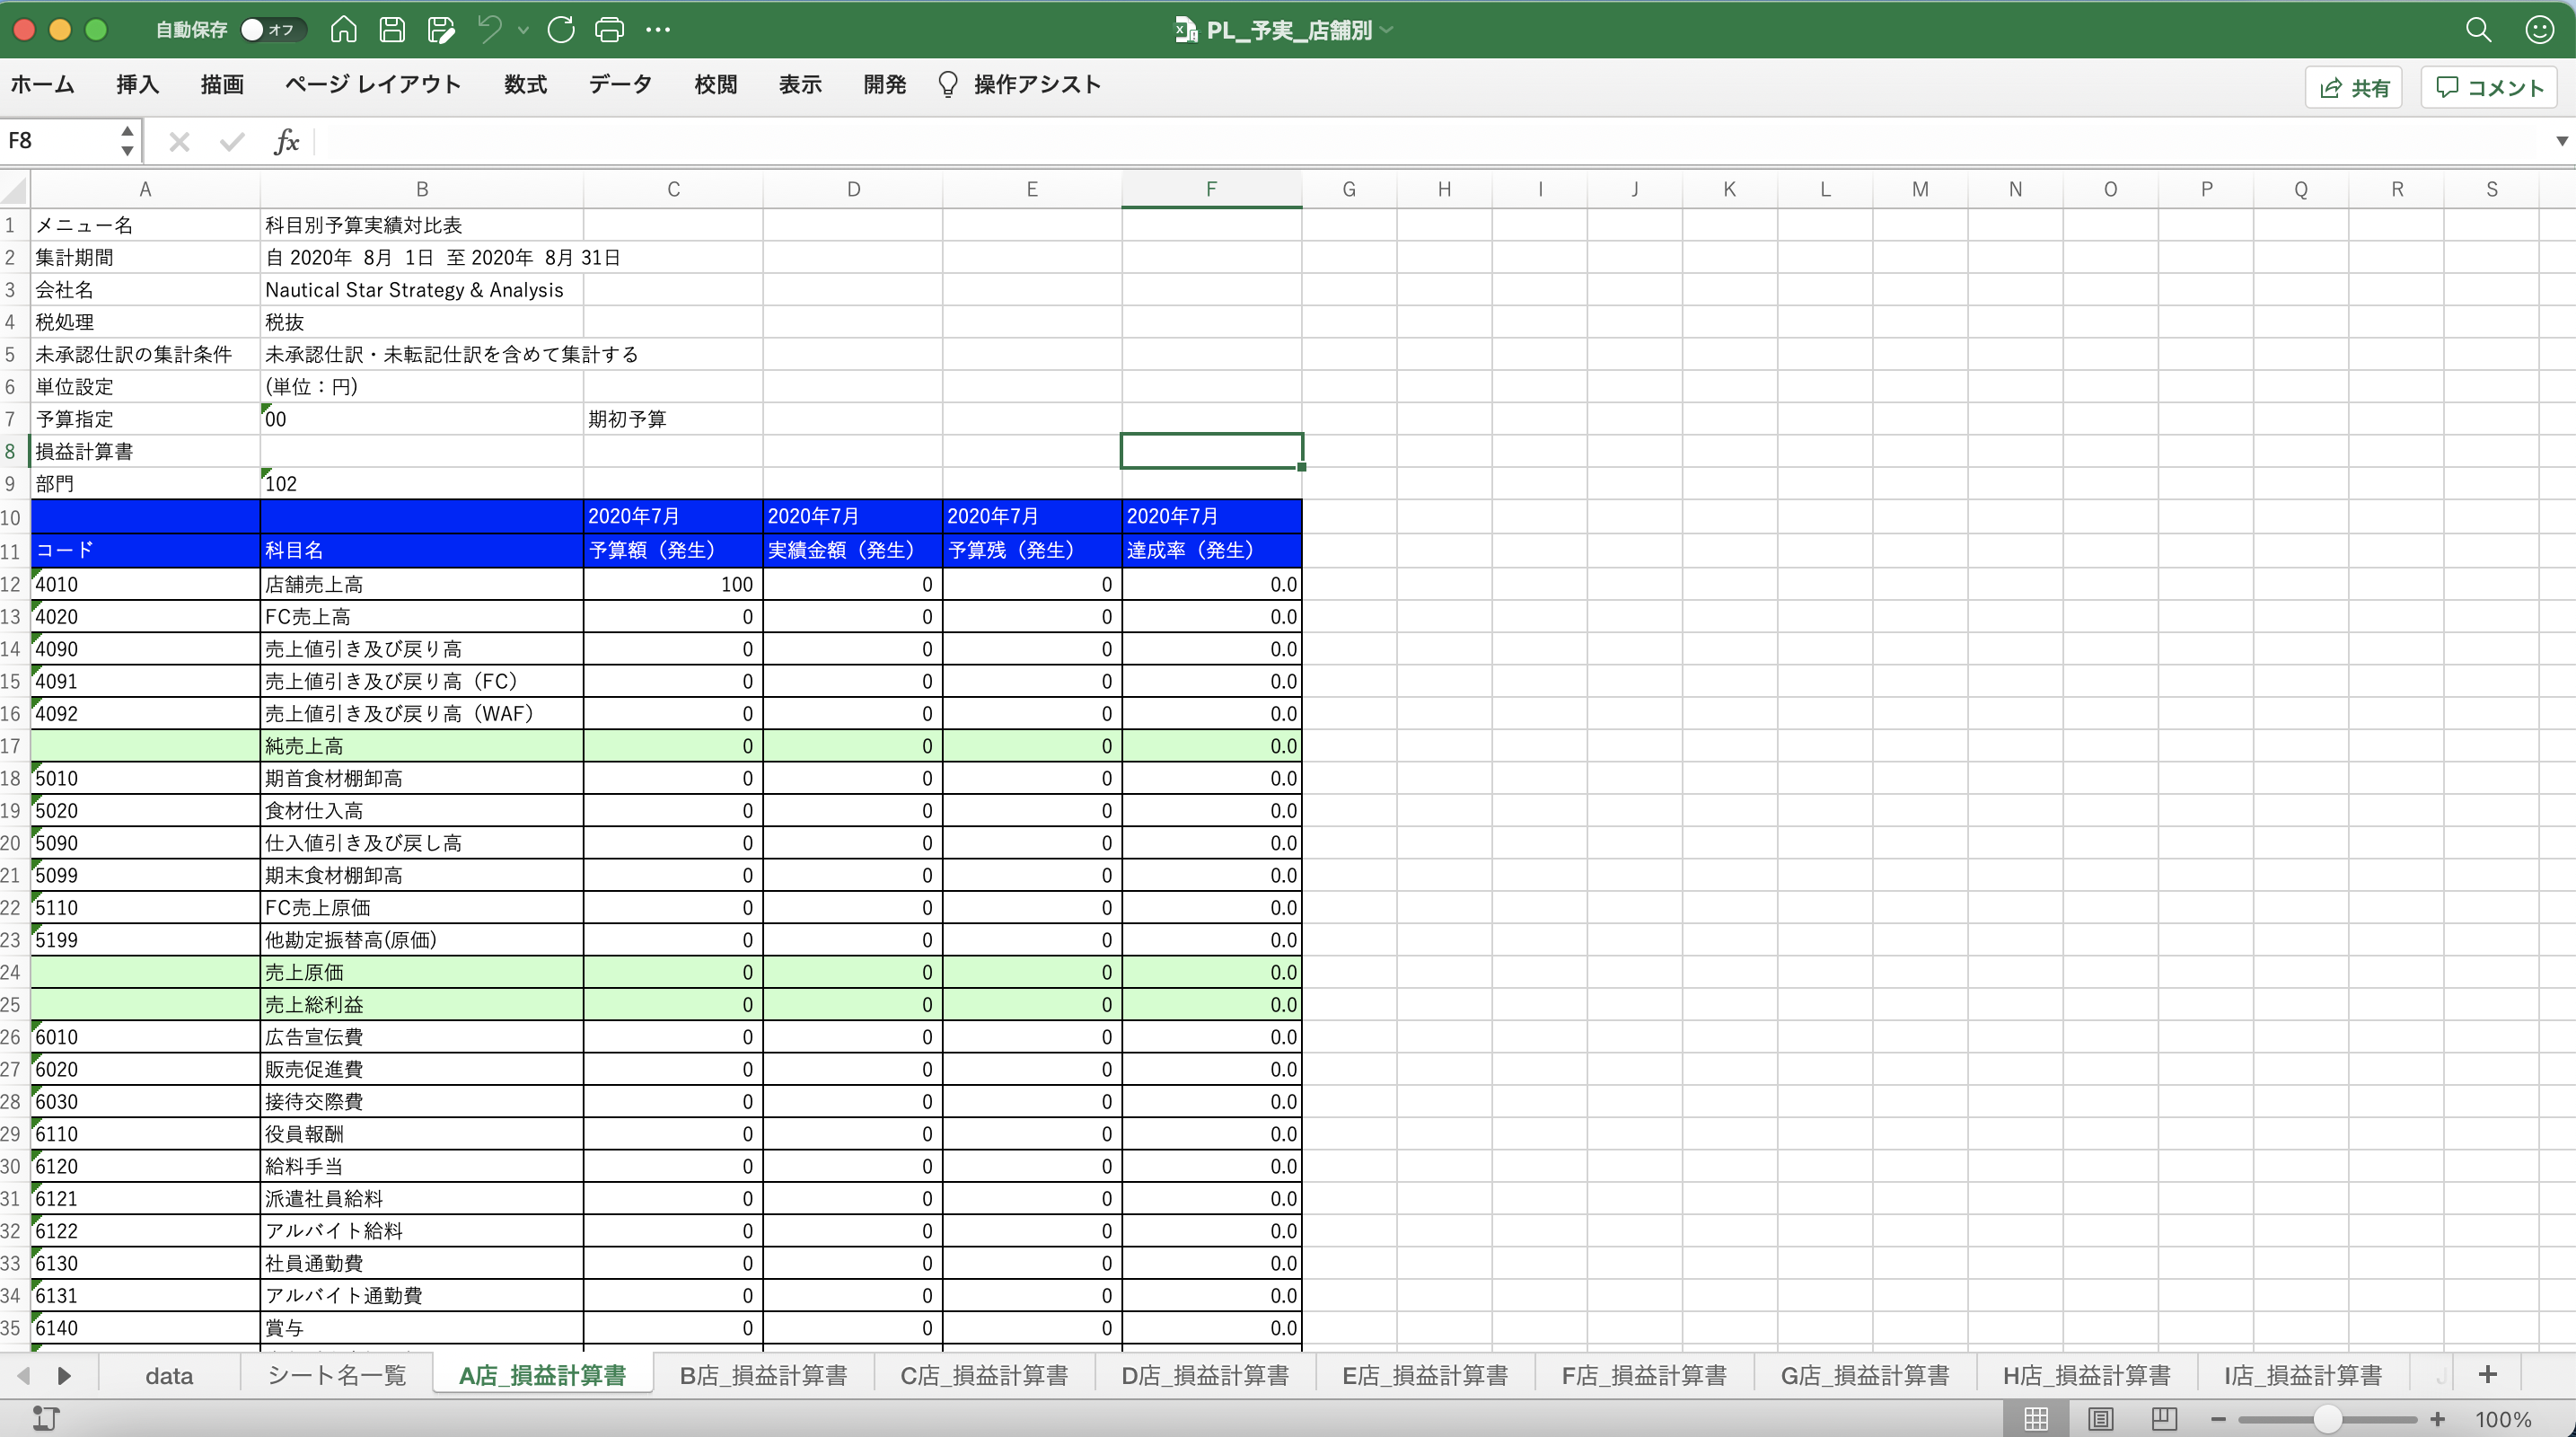Screen dimensions: 2576x1437
Task: Click the コメント comments button
Action: (2489, 87)
